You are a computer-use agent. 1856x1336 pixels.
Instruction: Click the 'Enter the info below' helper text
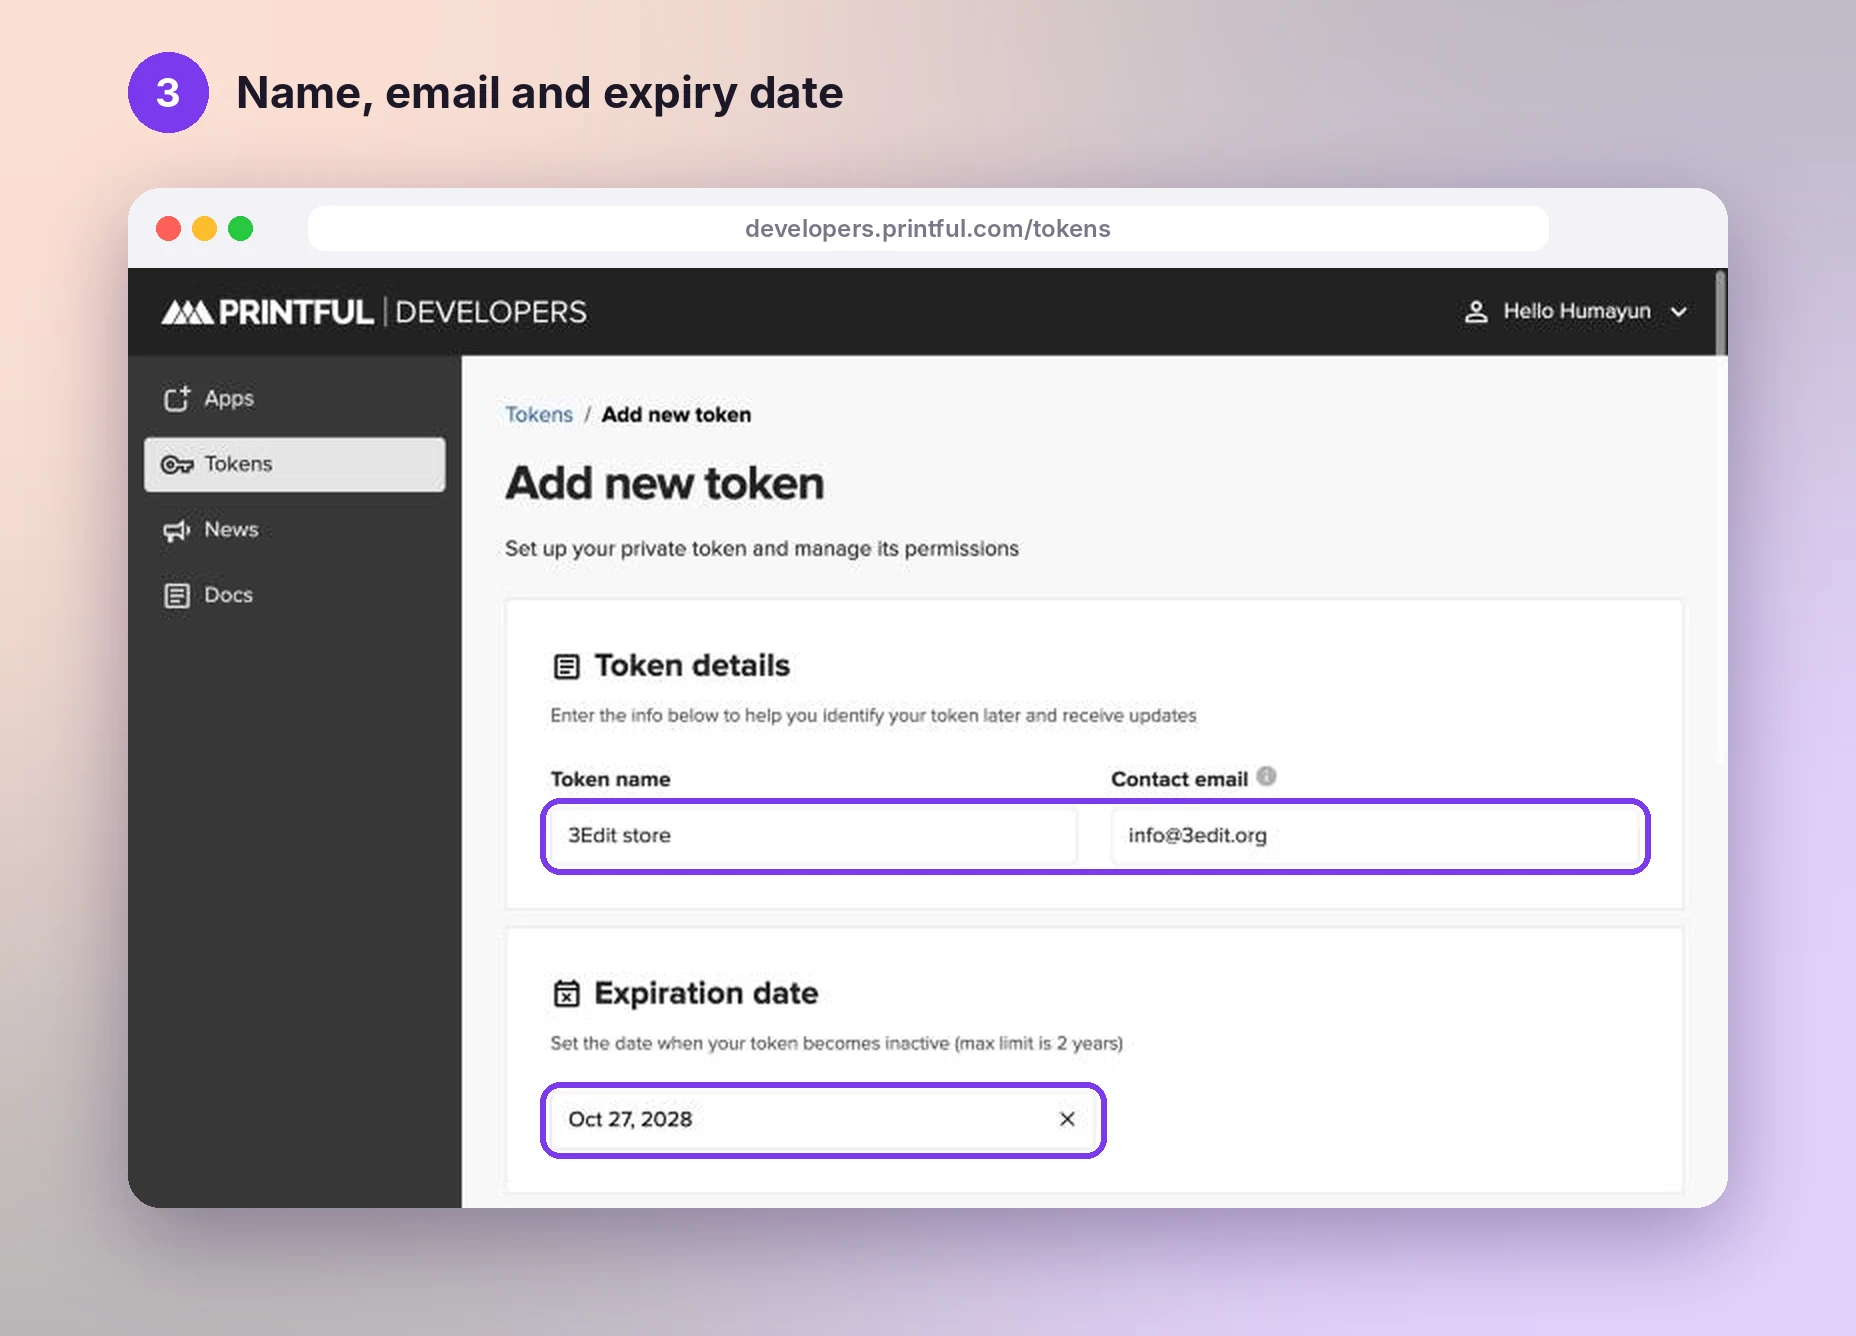[873, 715]
